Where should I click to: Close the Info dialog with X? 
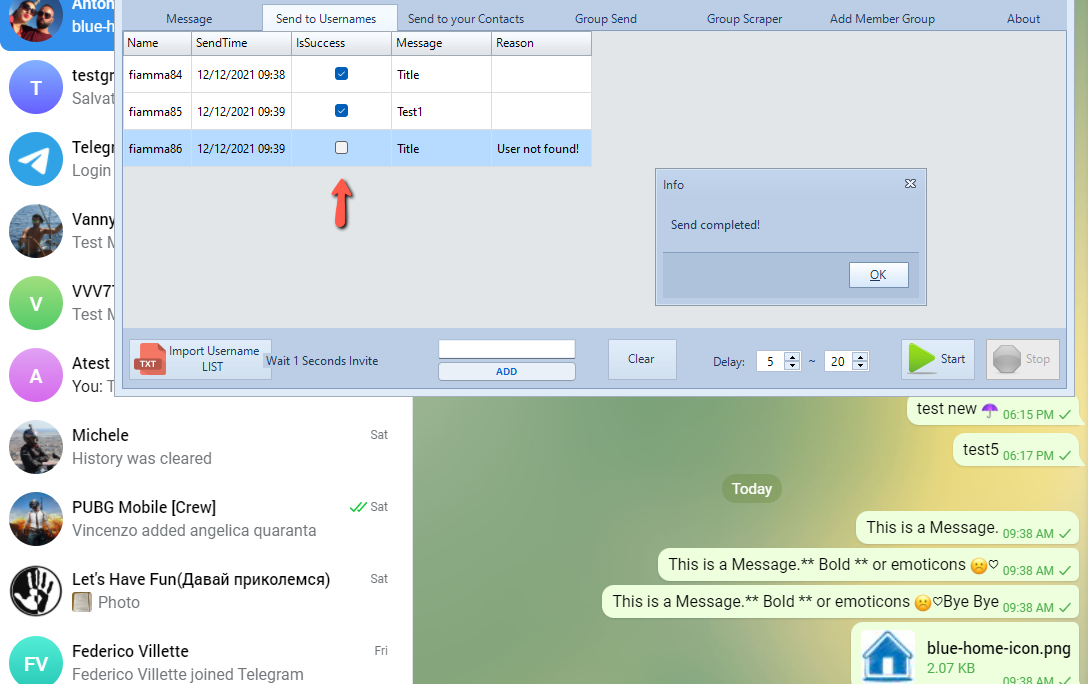point(910,184)
